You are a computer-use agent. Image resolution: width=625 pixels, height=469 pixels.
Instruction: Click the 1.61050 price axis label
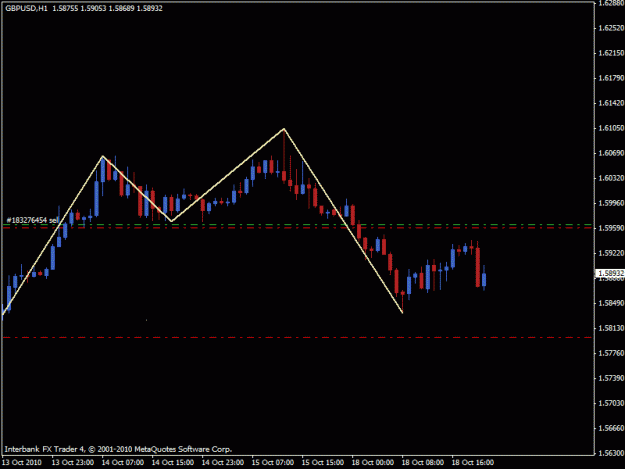point(611,128)
